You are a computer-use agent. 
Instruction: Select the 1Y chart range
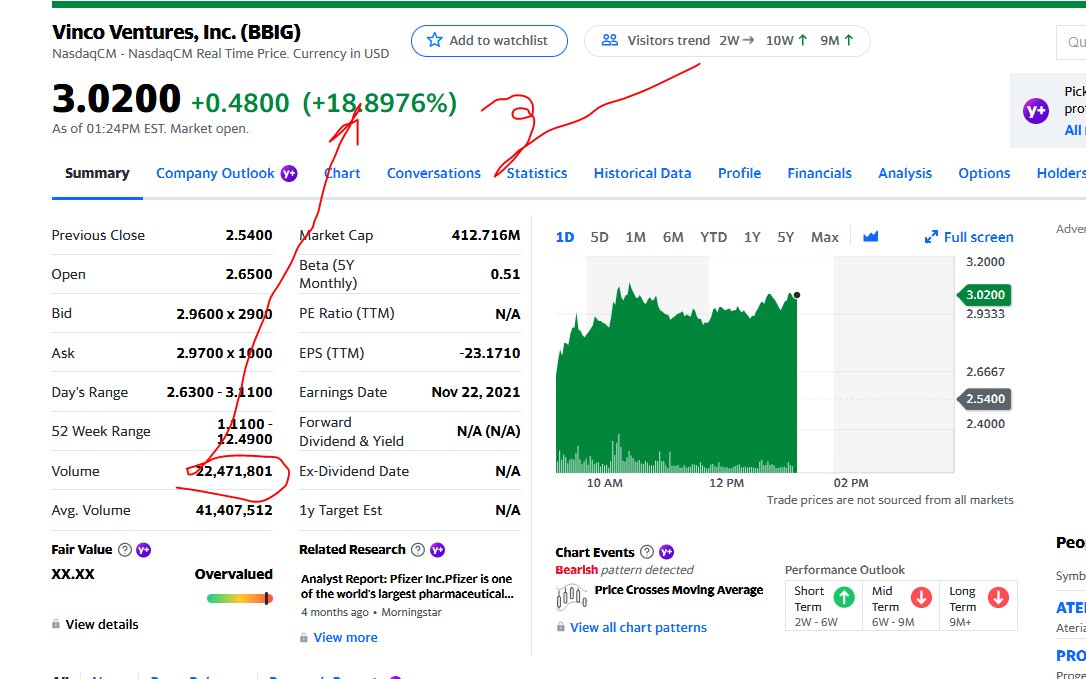[752, 237]
